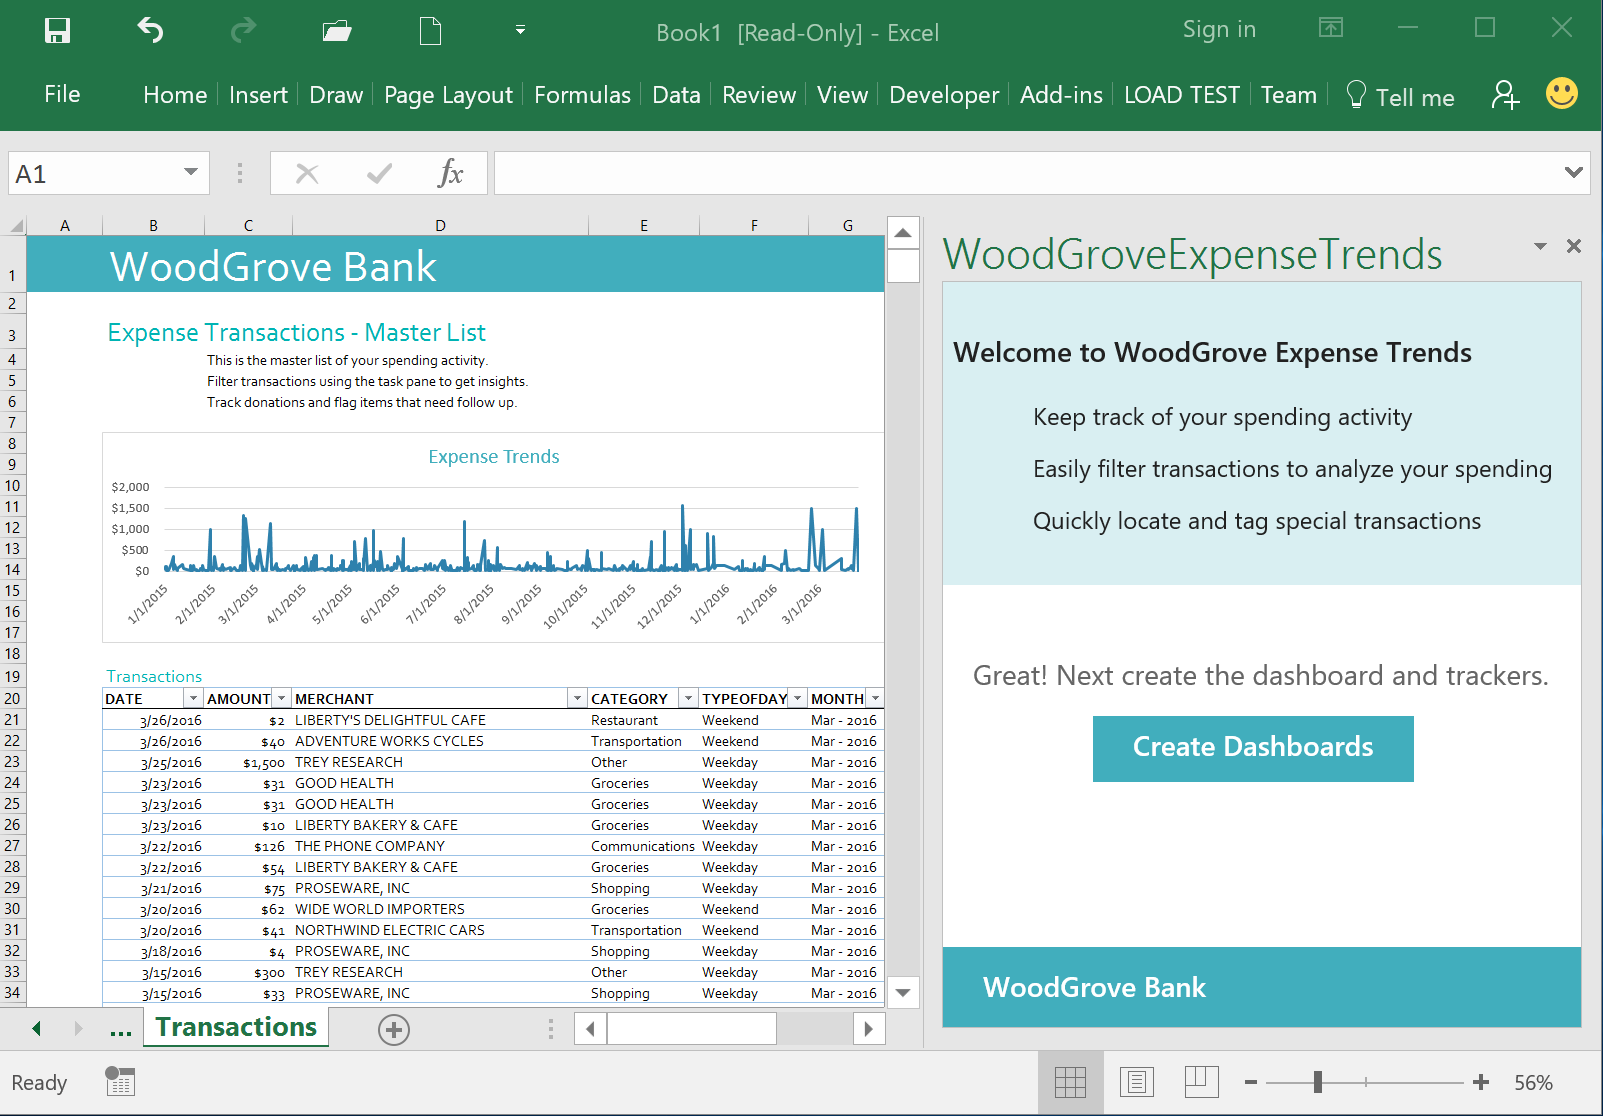The image size is (1603, 1116).
Task: Click the Save icon in title bar
Action: 57,31
